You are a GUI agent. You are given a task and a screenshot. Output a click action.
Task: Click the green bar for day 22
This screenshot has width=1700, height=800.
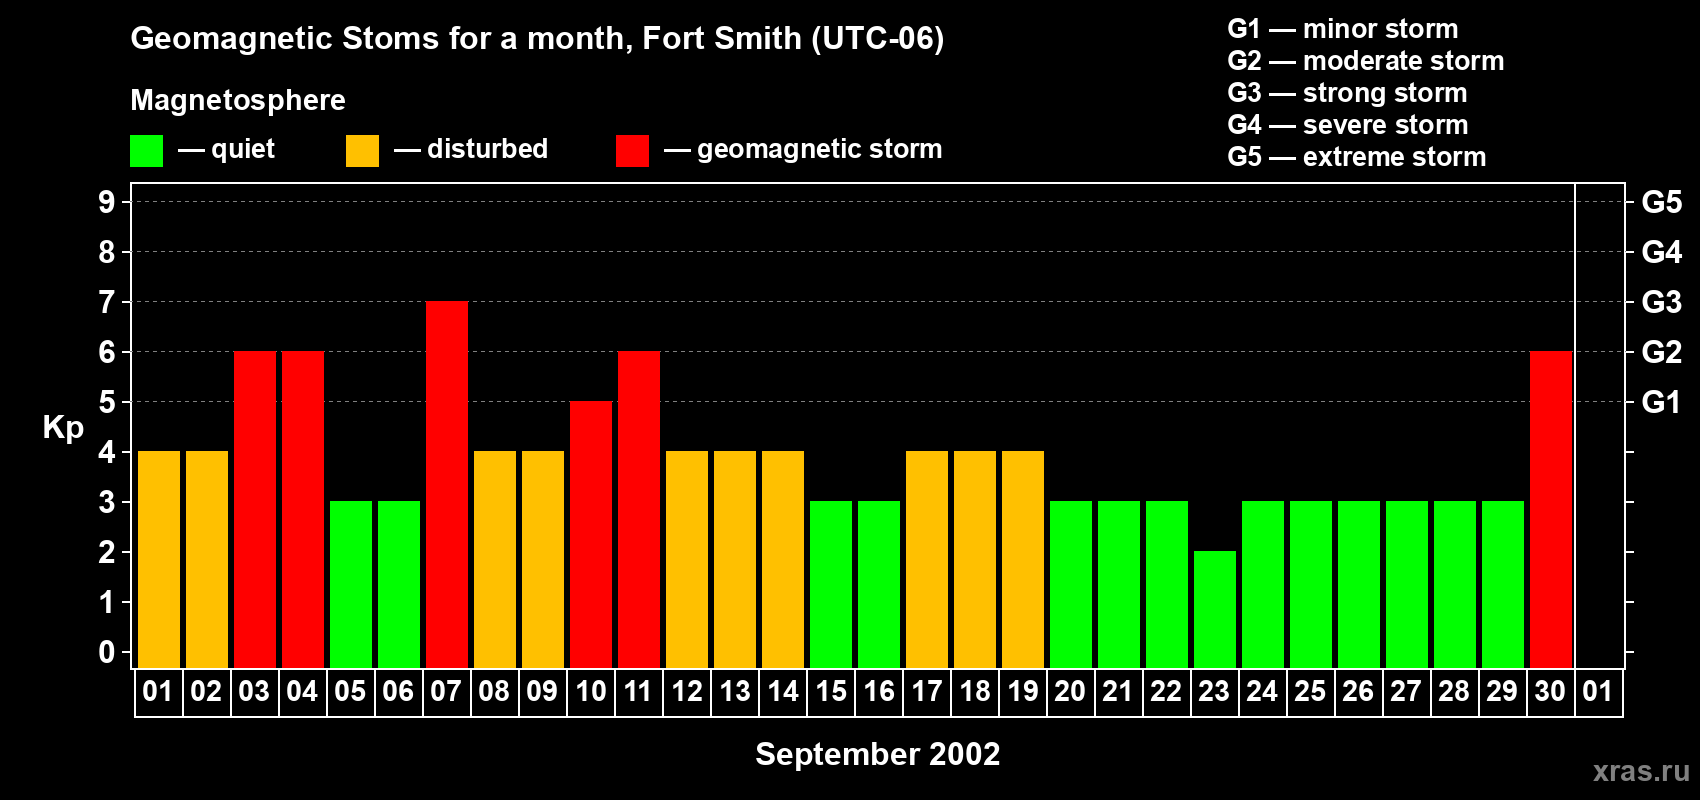point(1167,585)
